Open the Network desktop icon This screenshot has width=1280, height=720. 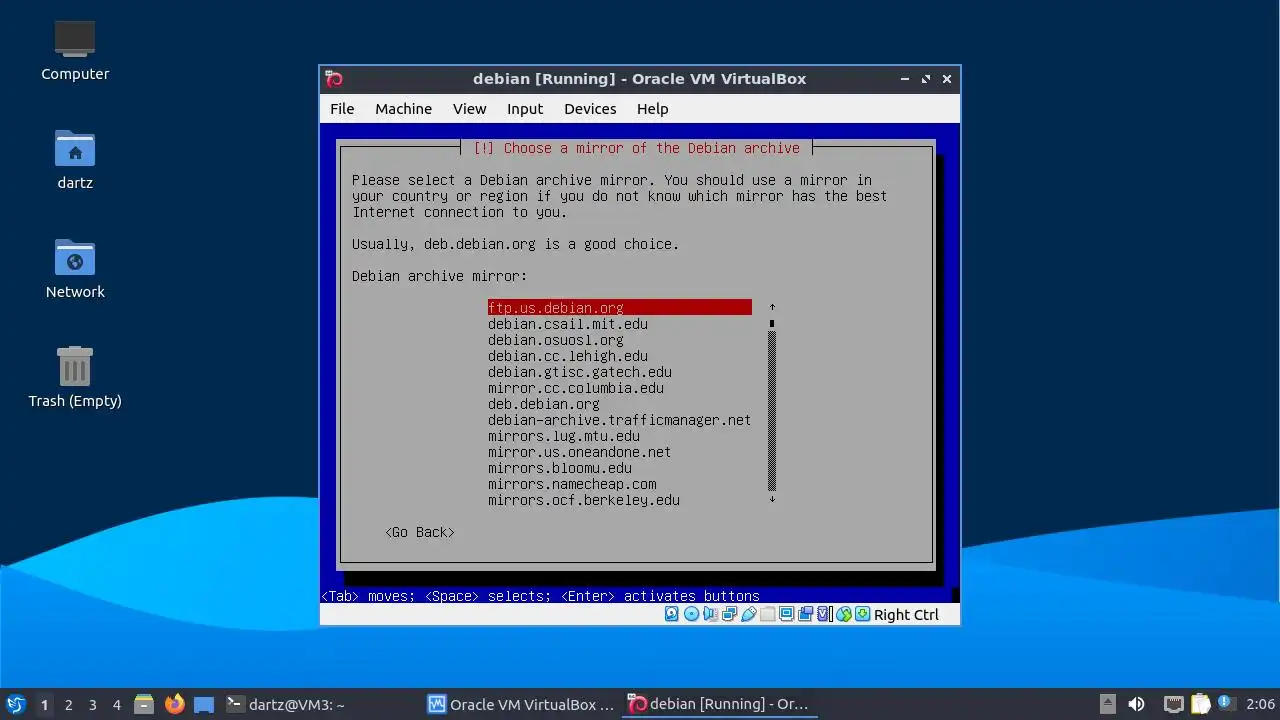pos(75,267)
